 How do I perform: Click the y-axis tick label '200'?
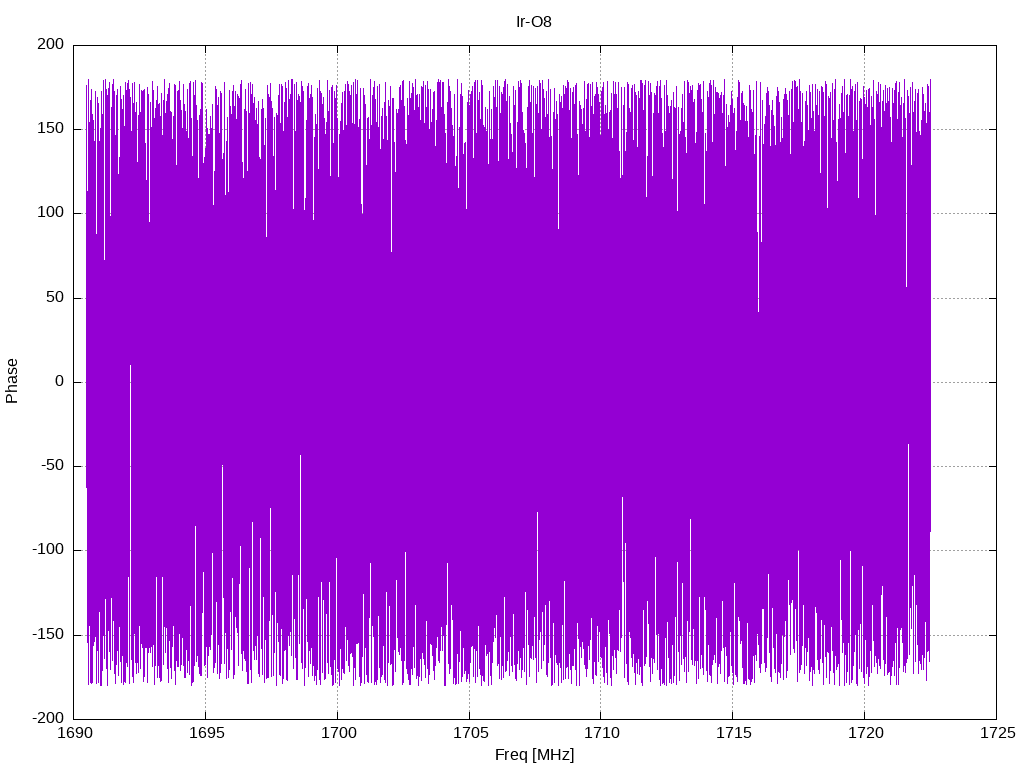coord(51,44)
